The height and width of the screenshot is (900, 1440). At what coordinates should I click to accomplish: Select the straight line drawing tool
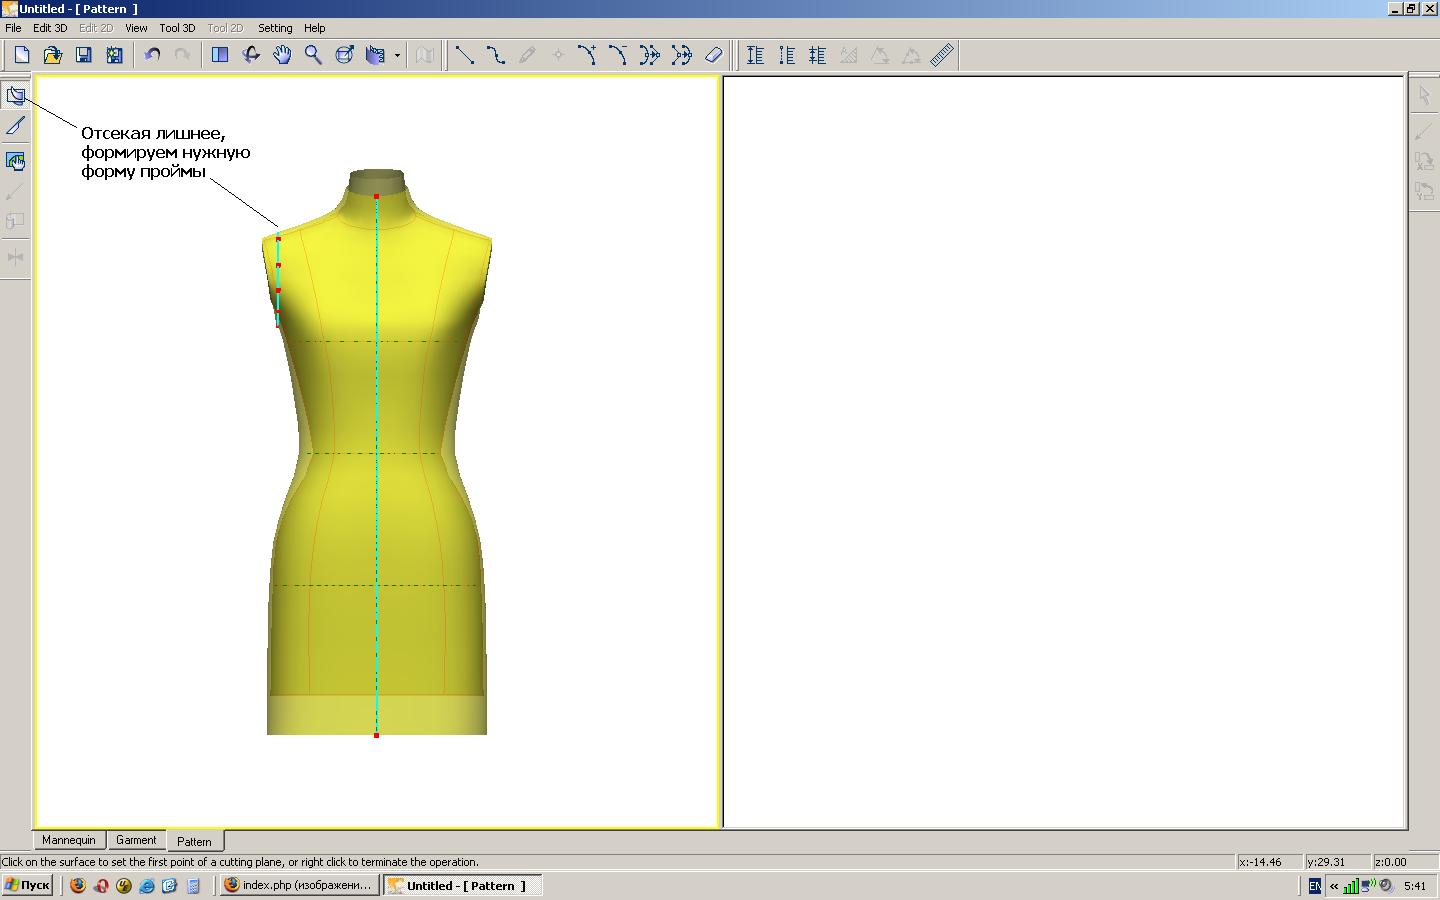tap(465, 55)
